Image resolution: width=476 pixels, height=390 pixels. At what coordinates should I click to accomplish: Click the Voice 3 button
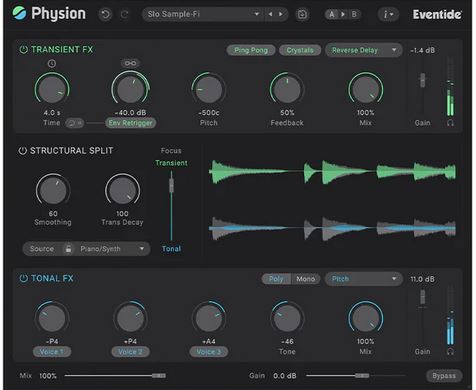(x=209, y=352)
